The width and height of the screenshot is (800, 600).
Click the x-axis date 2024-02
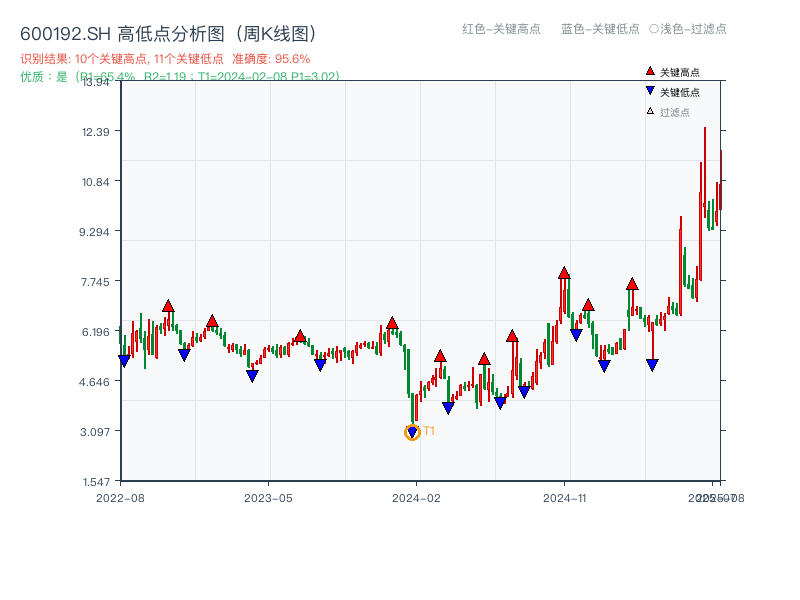tap(416, 498)
